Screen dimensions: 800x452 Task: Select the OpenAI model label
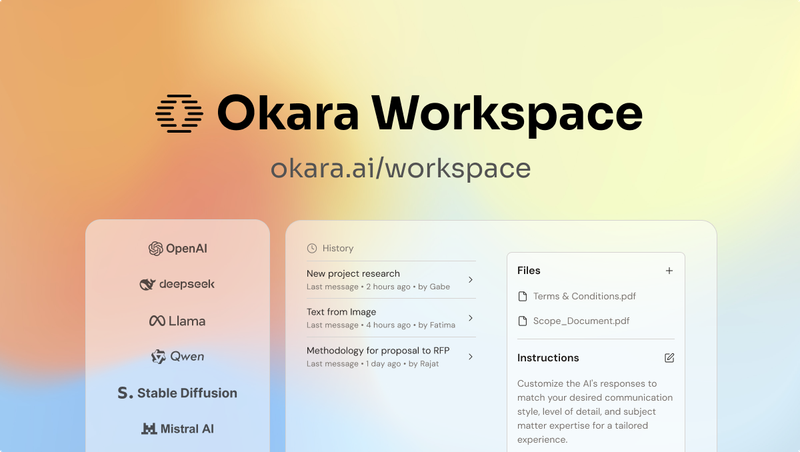point(187,248)
